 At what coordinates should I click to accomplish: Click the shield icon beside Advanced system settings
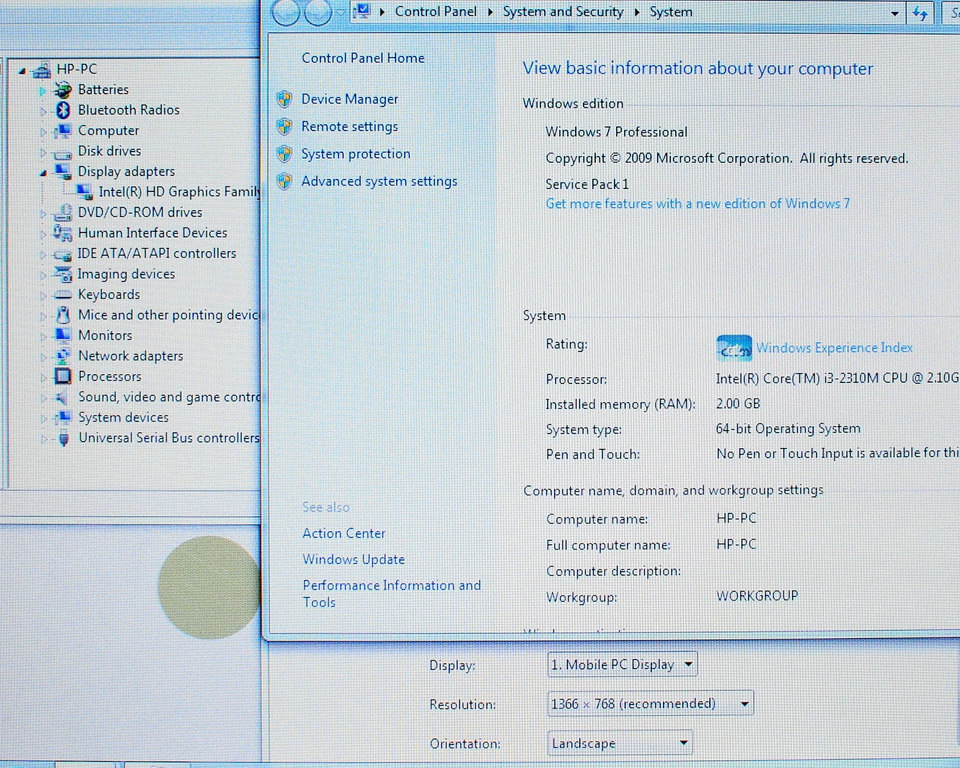[284, 181]
